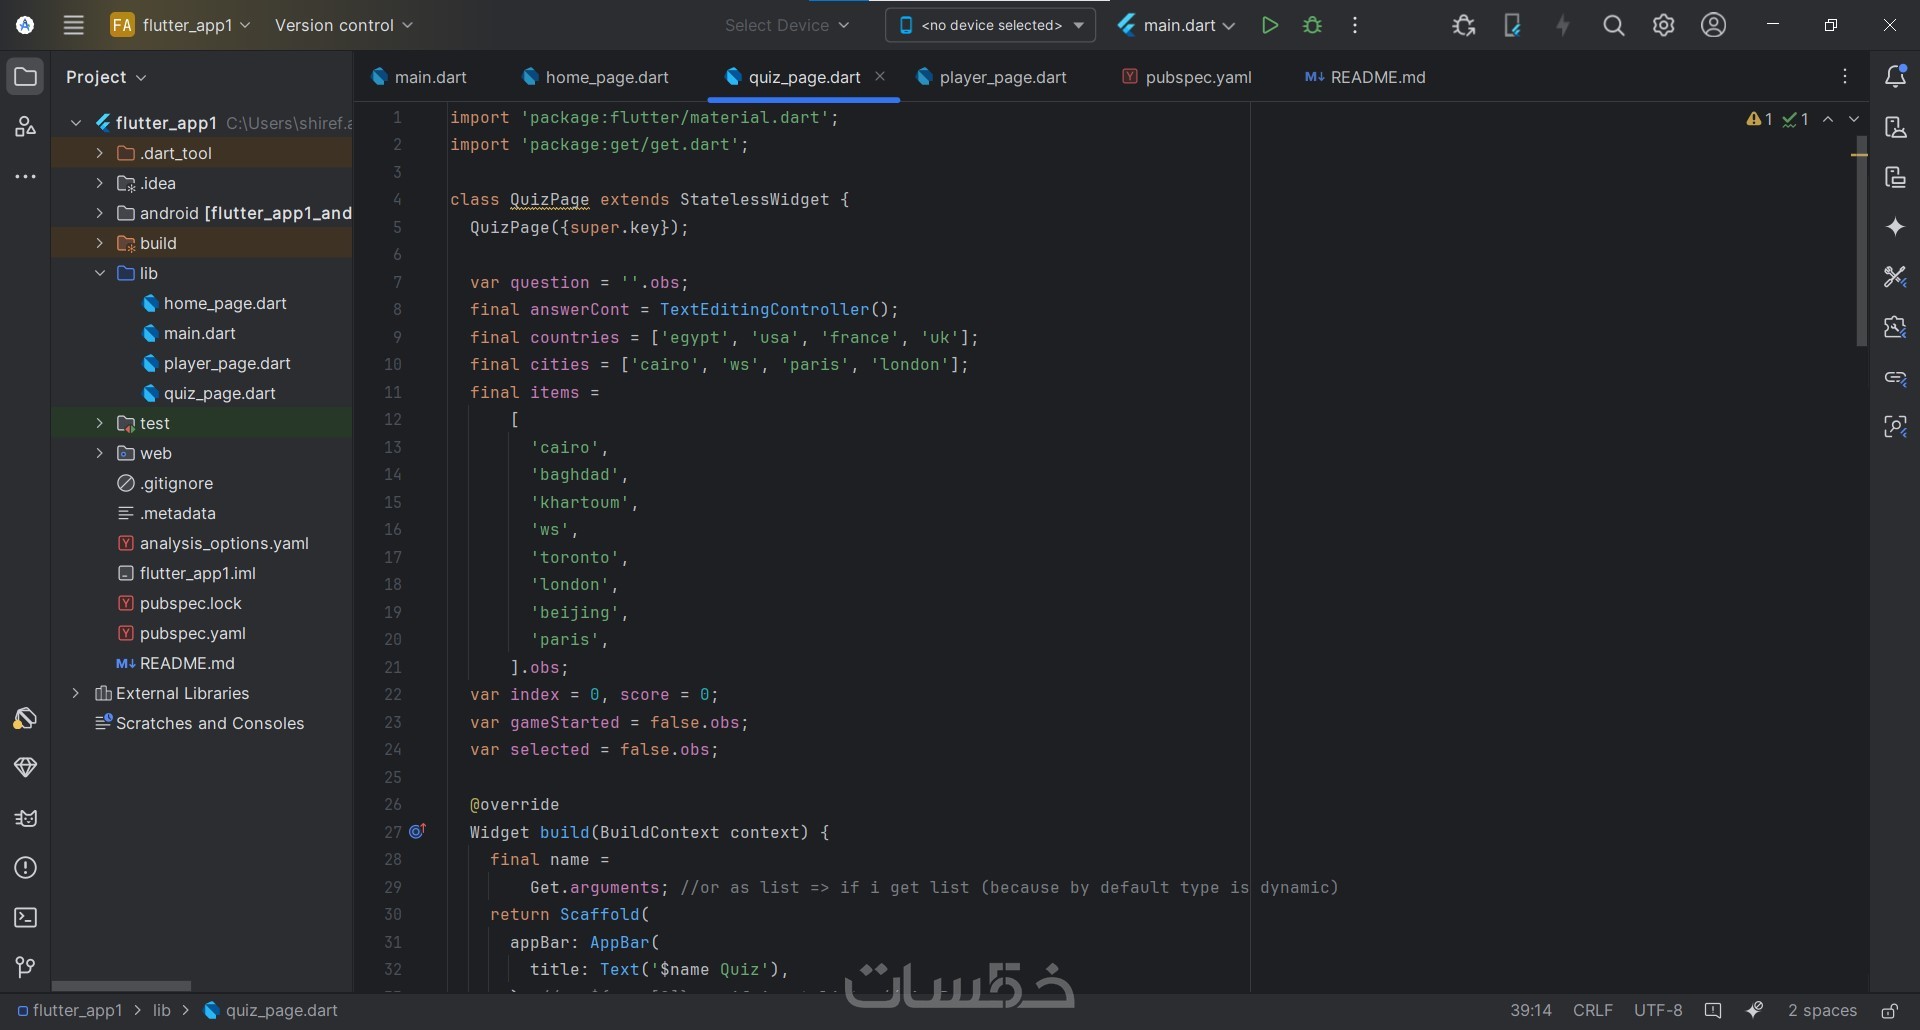Click the editor vertical scrollbar thumb
Viewport: 1920px width, 1030px height.
pos(1861,240)
